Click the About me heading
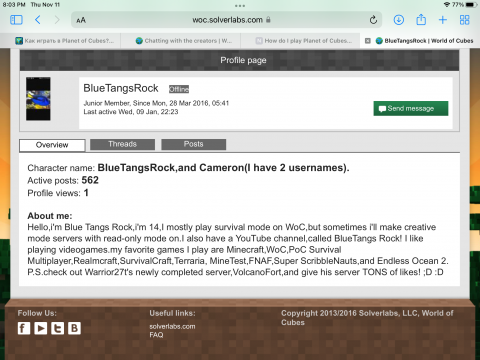Image resolution: width=480 pixels, height=360 pixels. (x=50, y=216)
